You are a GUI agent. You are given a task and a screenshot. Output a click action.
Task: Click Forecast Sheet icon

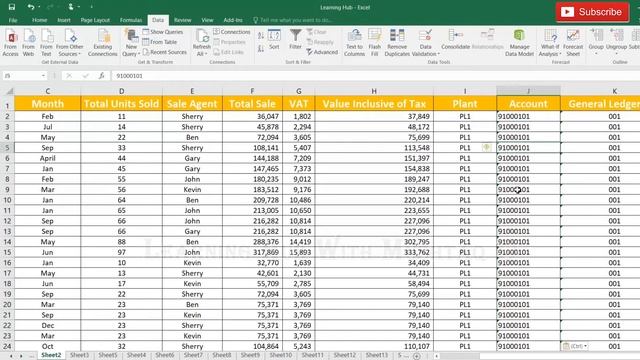tap(573, 42)
